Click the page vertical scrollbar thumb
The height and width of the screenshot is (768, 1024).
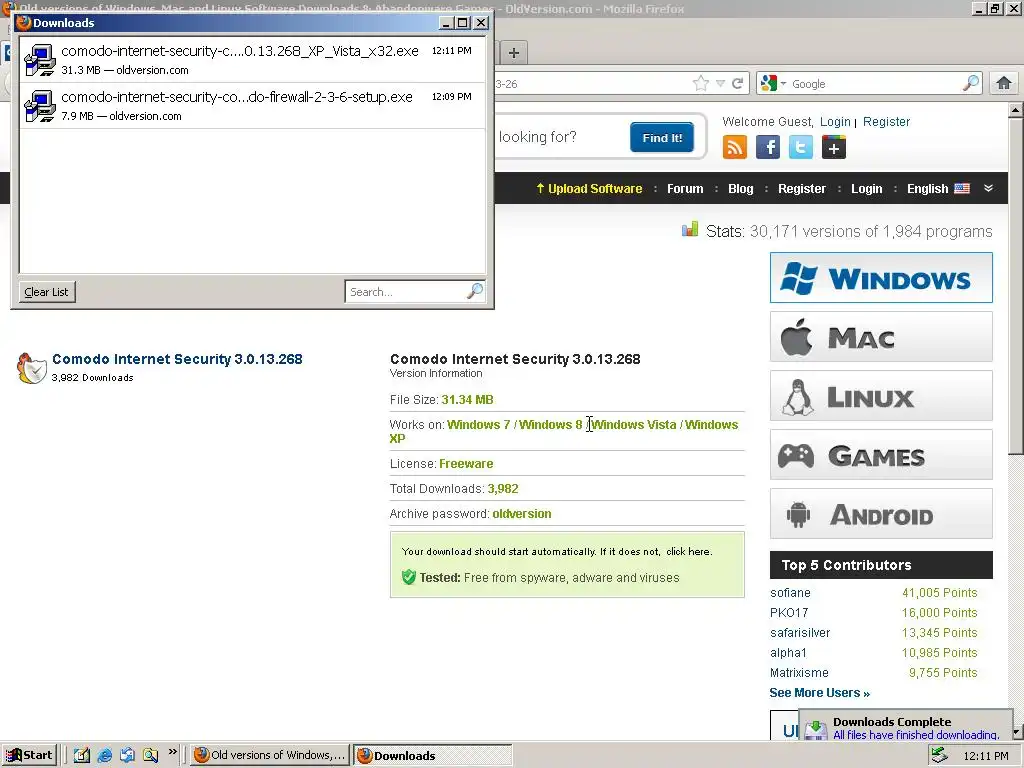1016,285
